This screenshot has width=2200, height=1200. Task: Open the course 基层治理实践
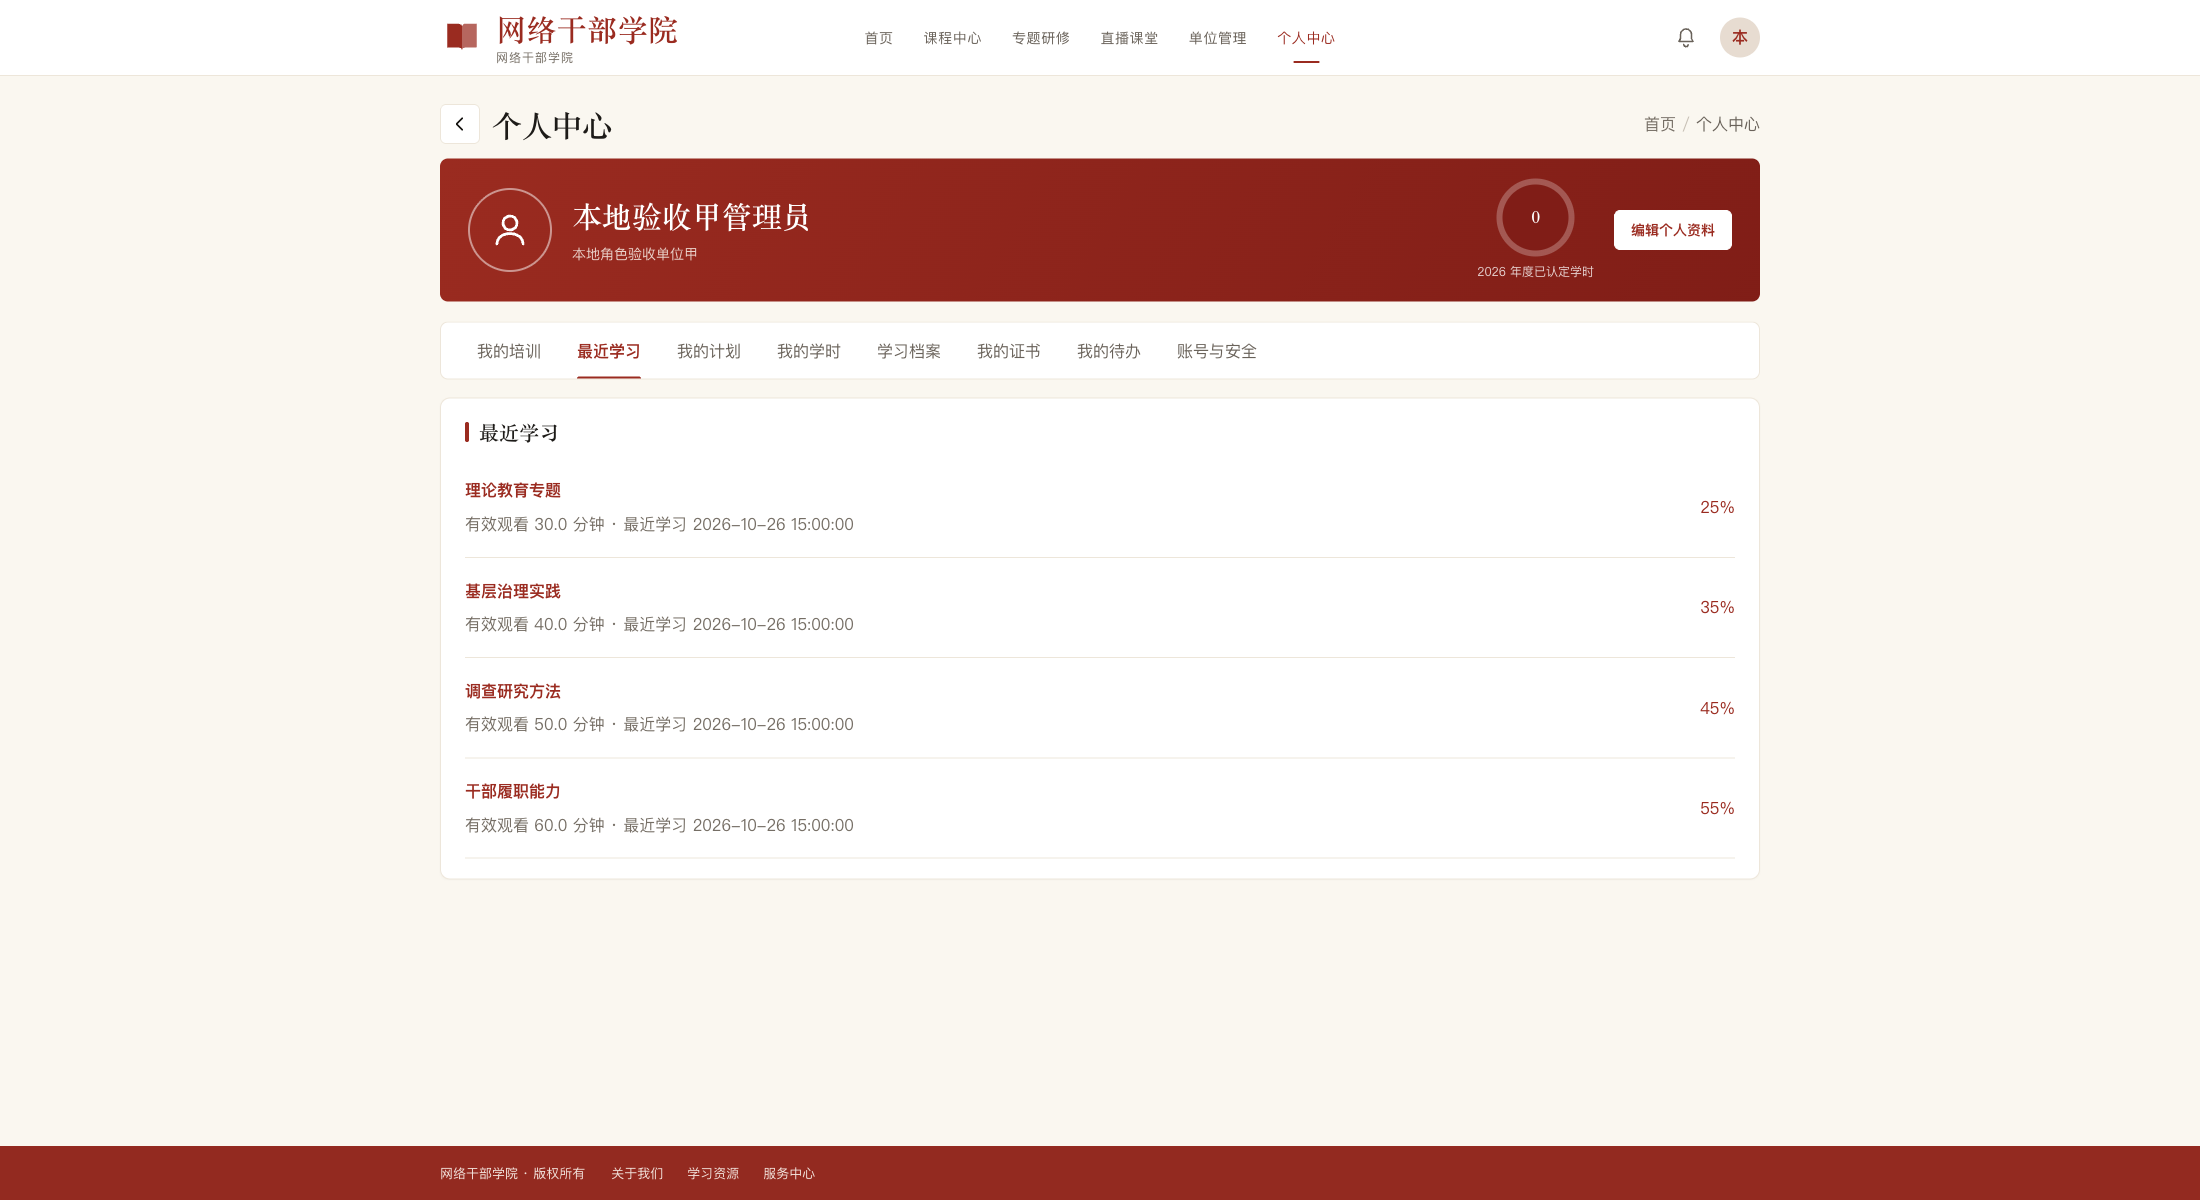[x=513, y=591]
